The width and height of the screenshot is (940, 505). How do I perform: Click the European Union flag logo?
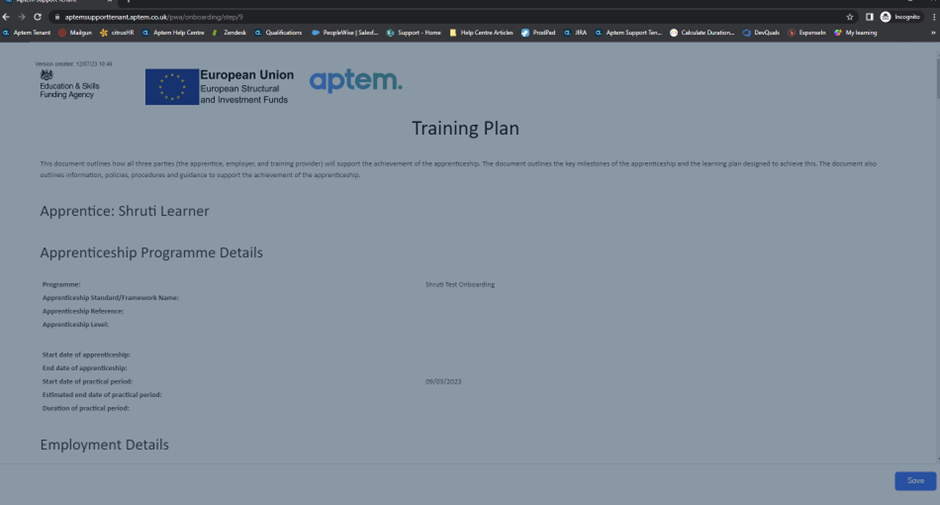(x=172, y=87)
